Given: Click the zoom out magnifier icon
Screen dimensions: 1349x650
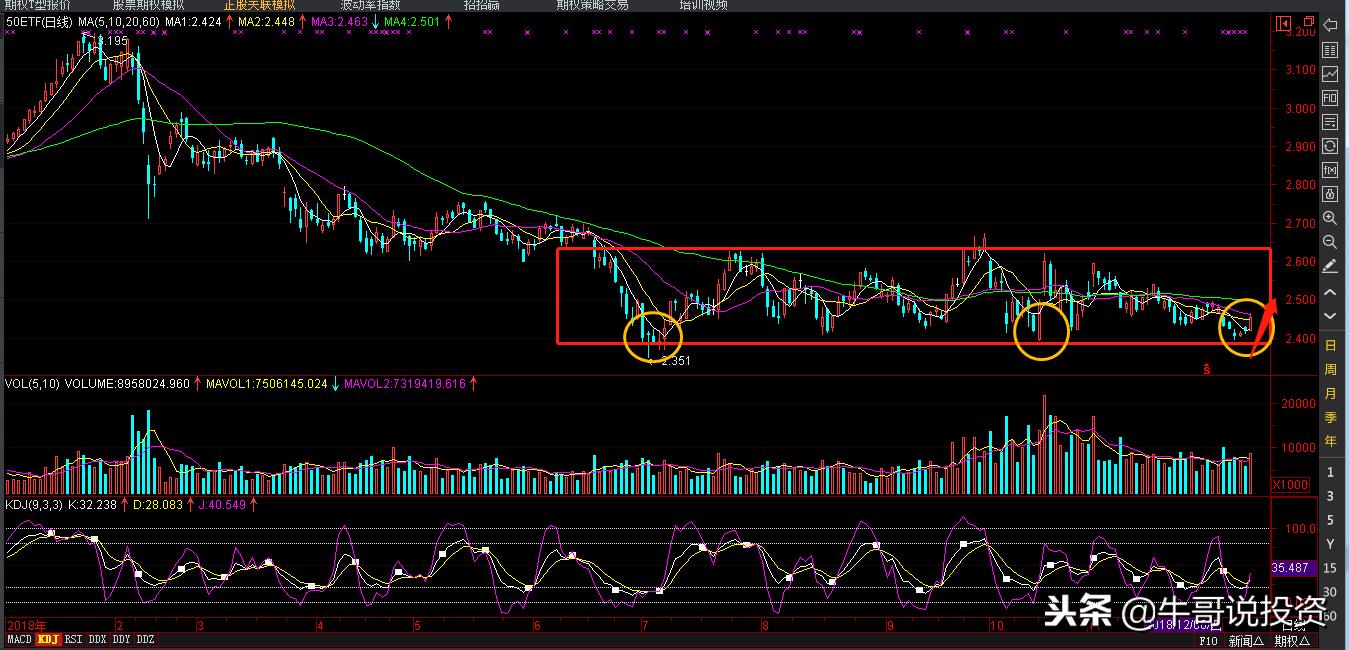Looking at the screenshot, I should (1330, 242).
